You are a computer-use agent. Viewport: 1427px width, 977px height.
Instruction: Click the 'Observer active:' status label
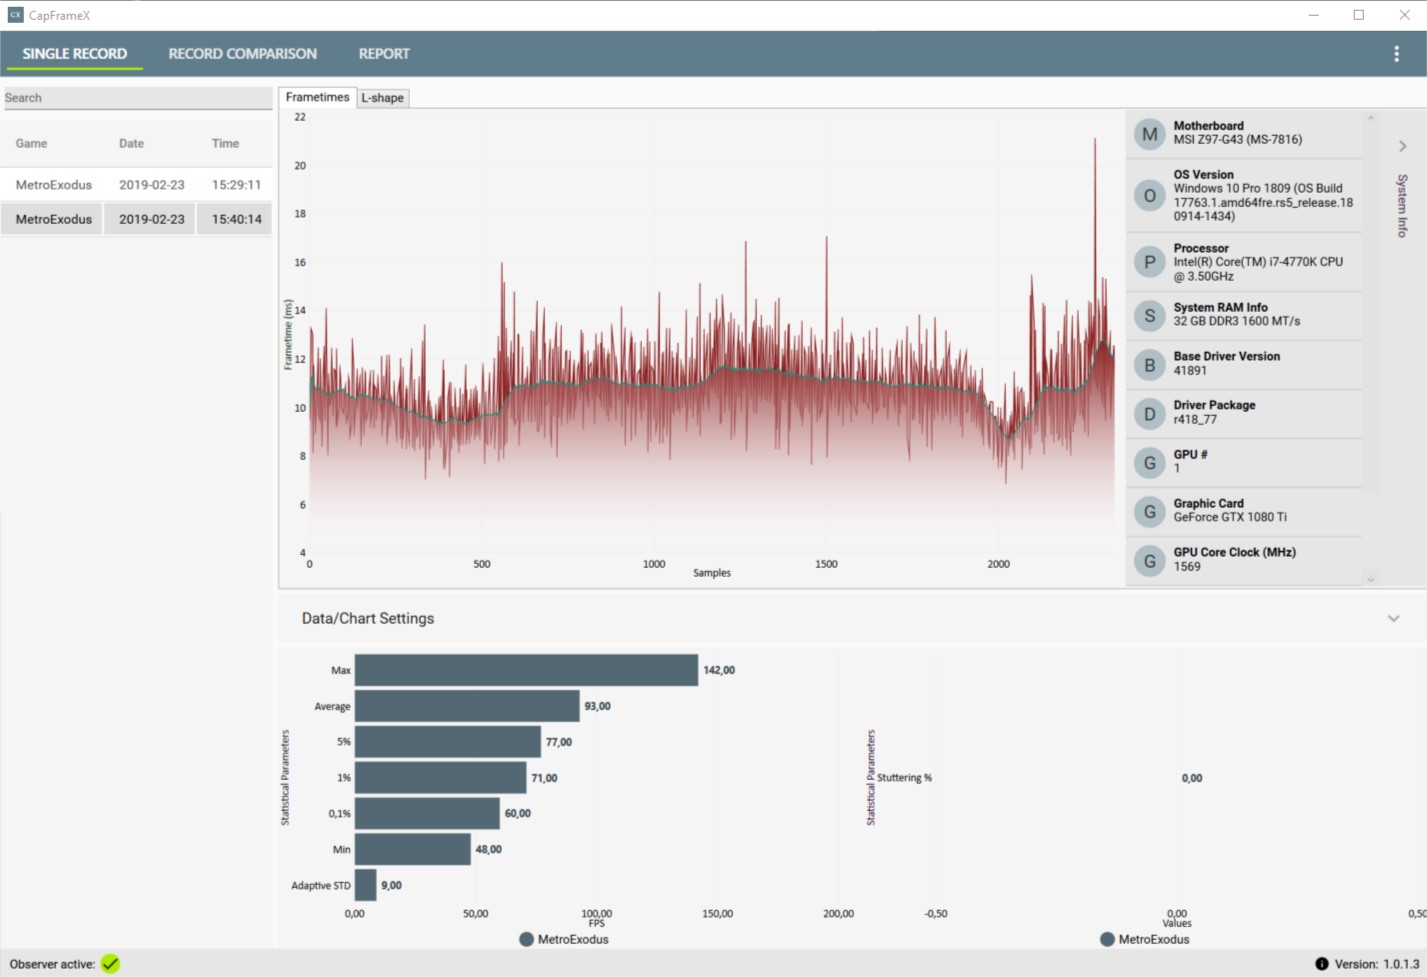pos(53,964)
